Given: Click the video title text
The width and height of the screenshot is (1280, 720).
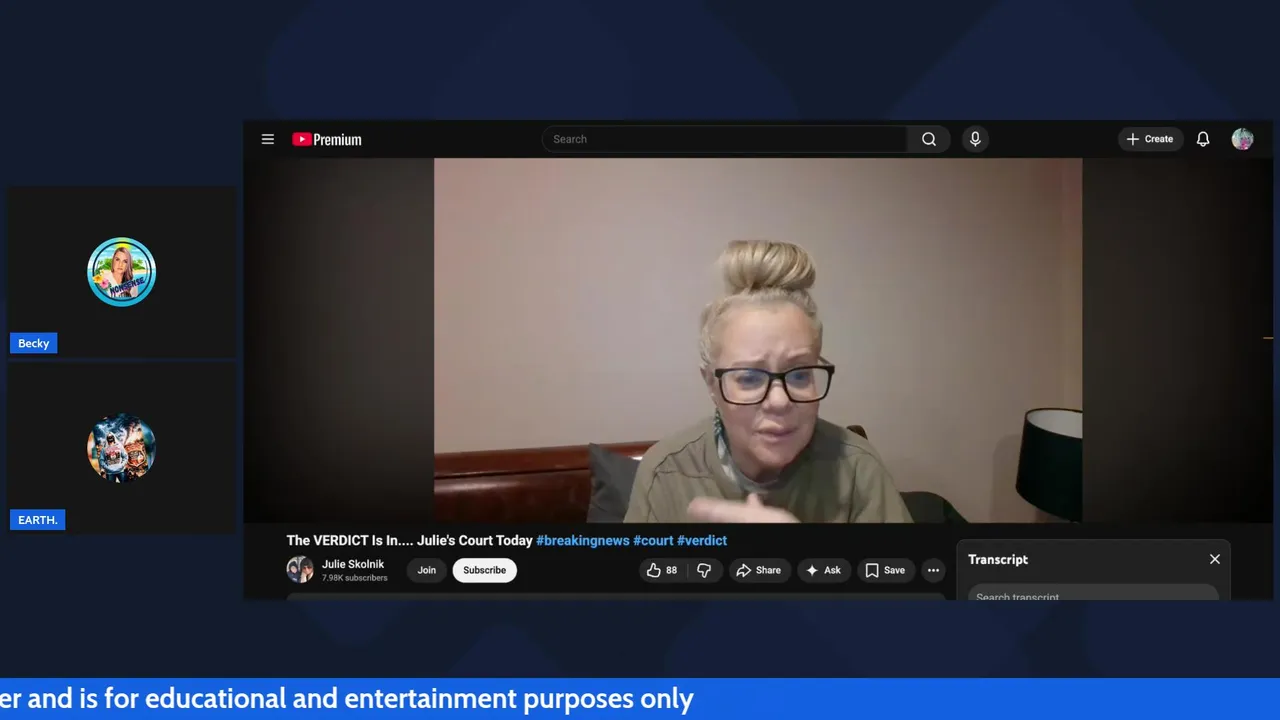Looking at the screenshot, I should pos(410,540).
